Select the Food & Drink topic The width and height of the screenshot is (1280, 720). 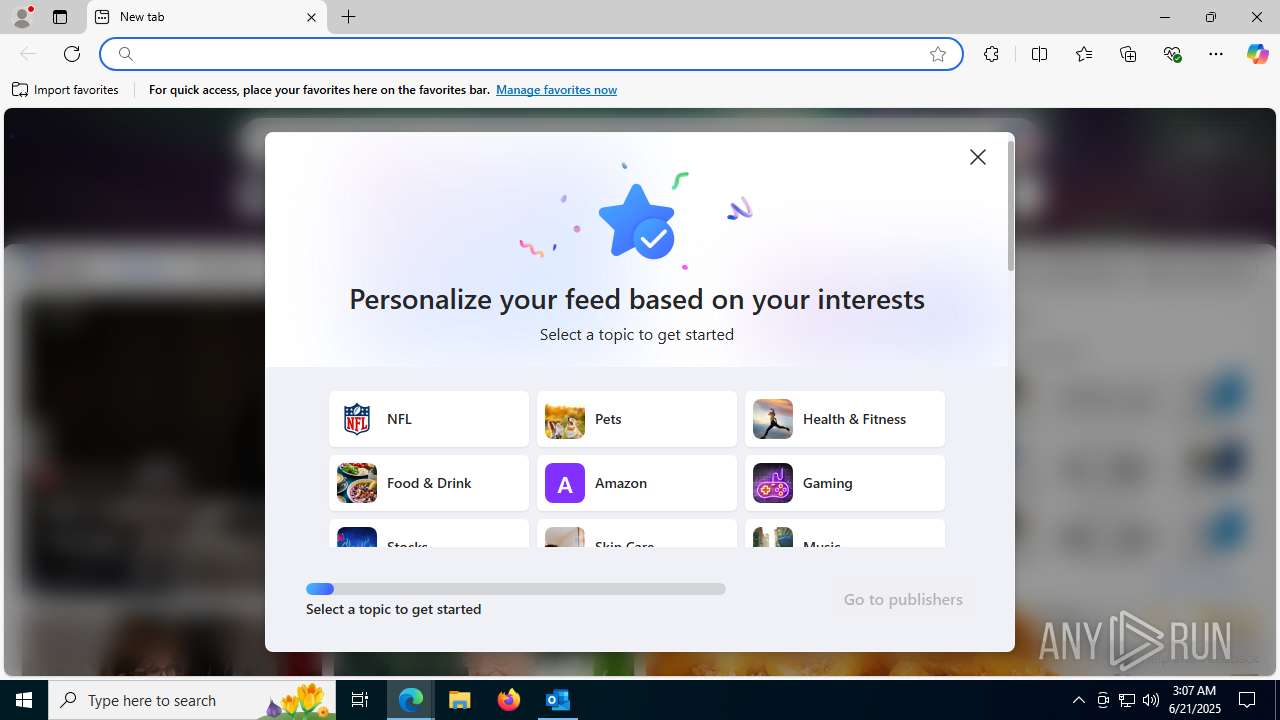pyautogui.click(x=429, y=483)
